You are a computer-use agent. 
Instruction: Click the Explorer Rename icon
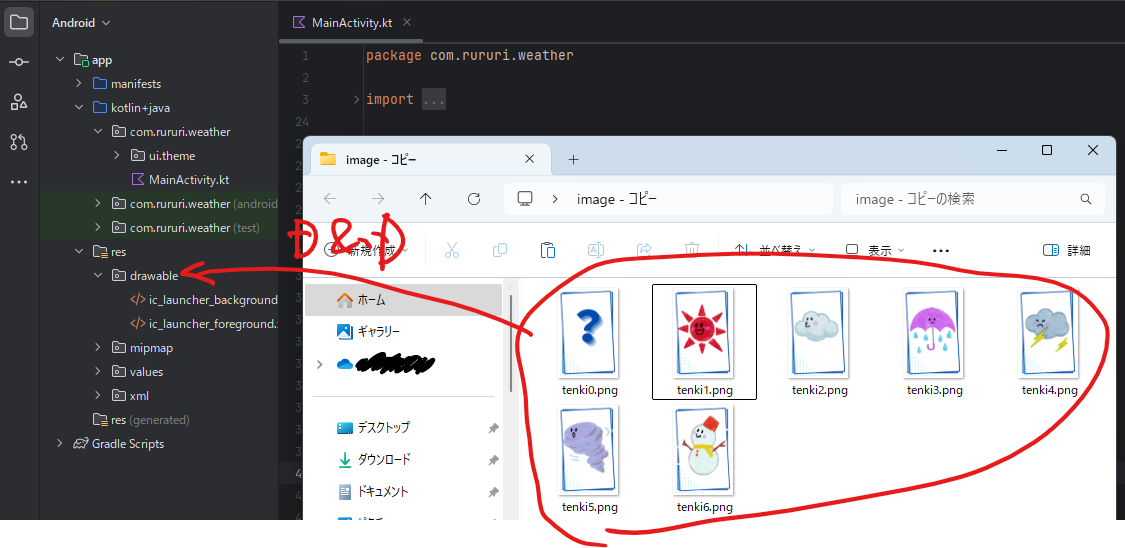[596, 250]
